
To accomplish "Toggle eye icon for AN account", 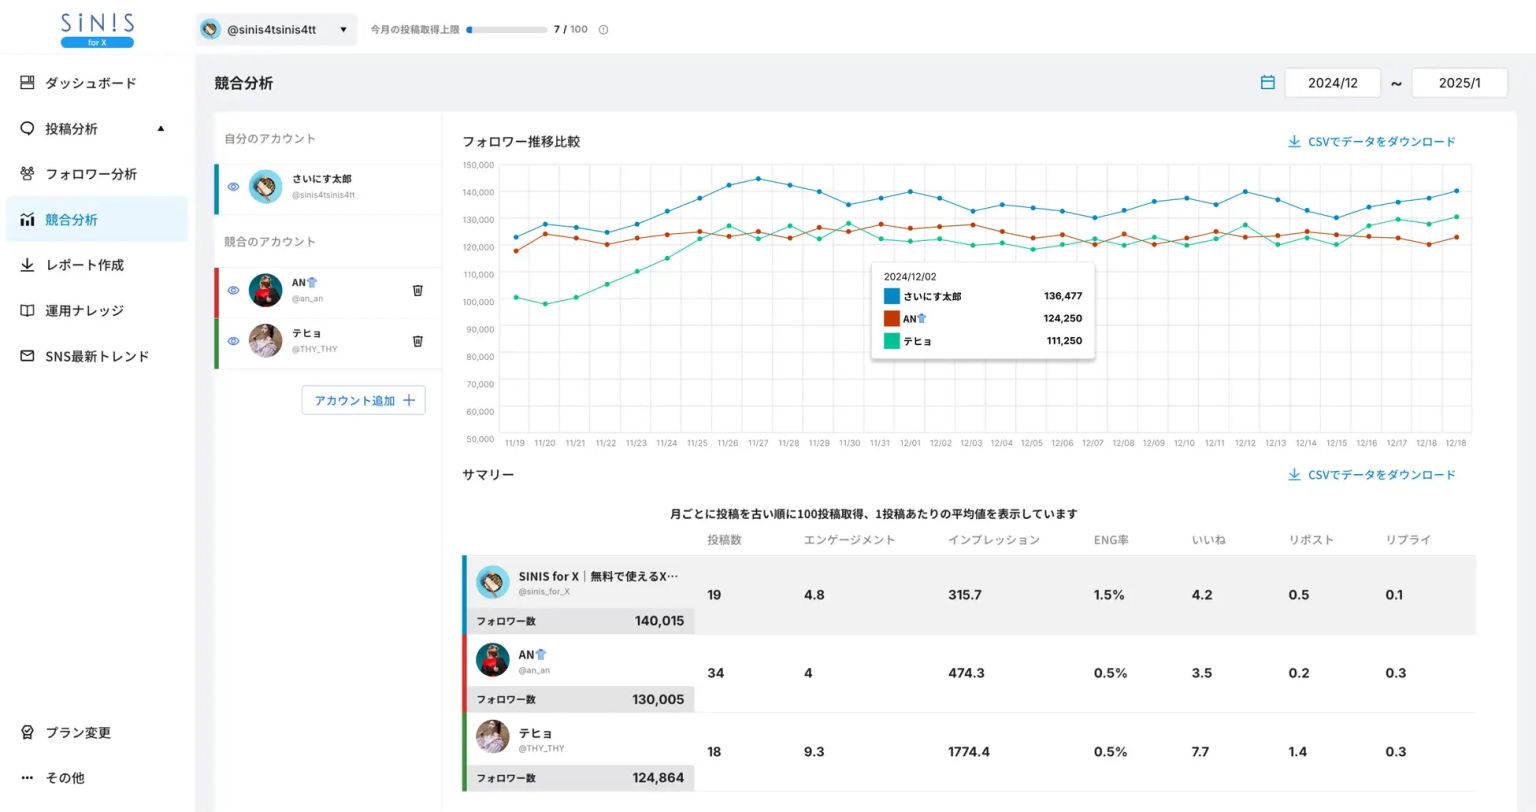I will coord(233,290).
